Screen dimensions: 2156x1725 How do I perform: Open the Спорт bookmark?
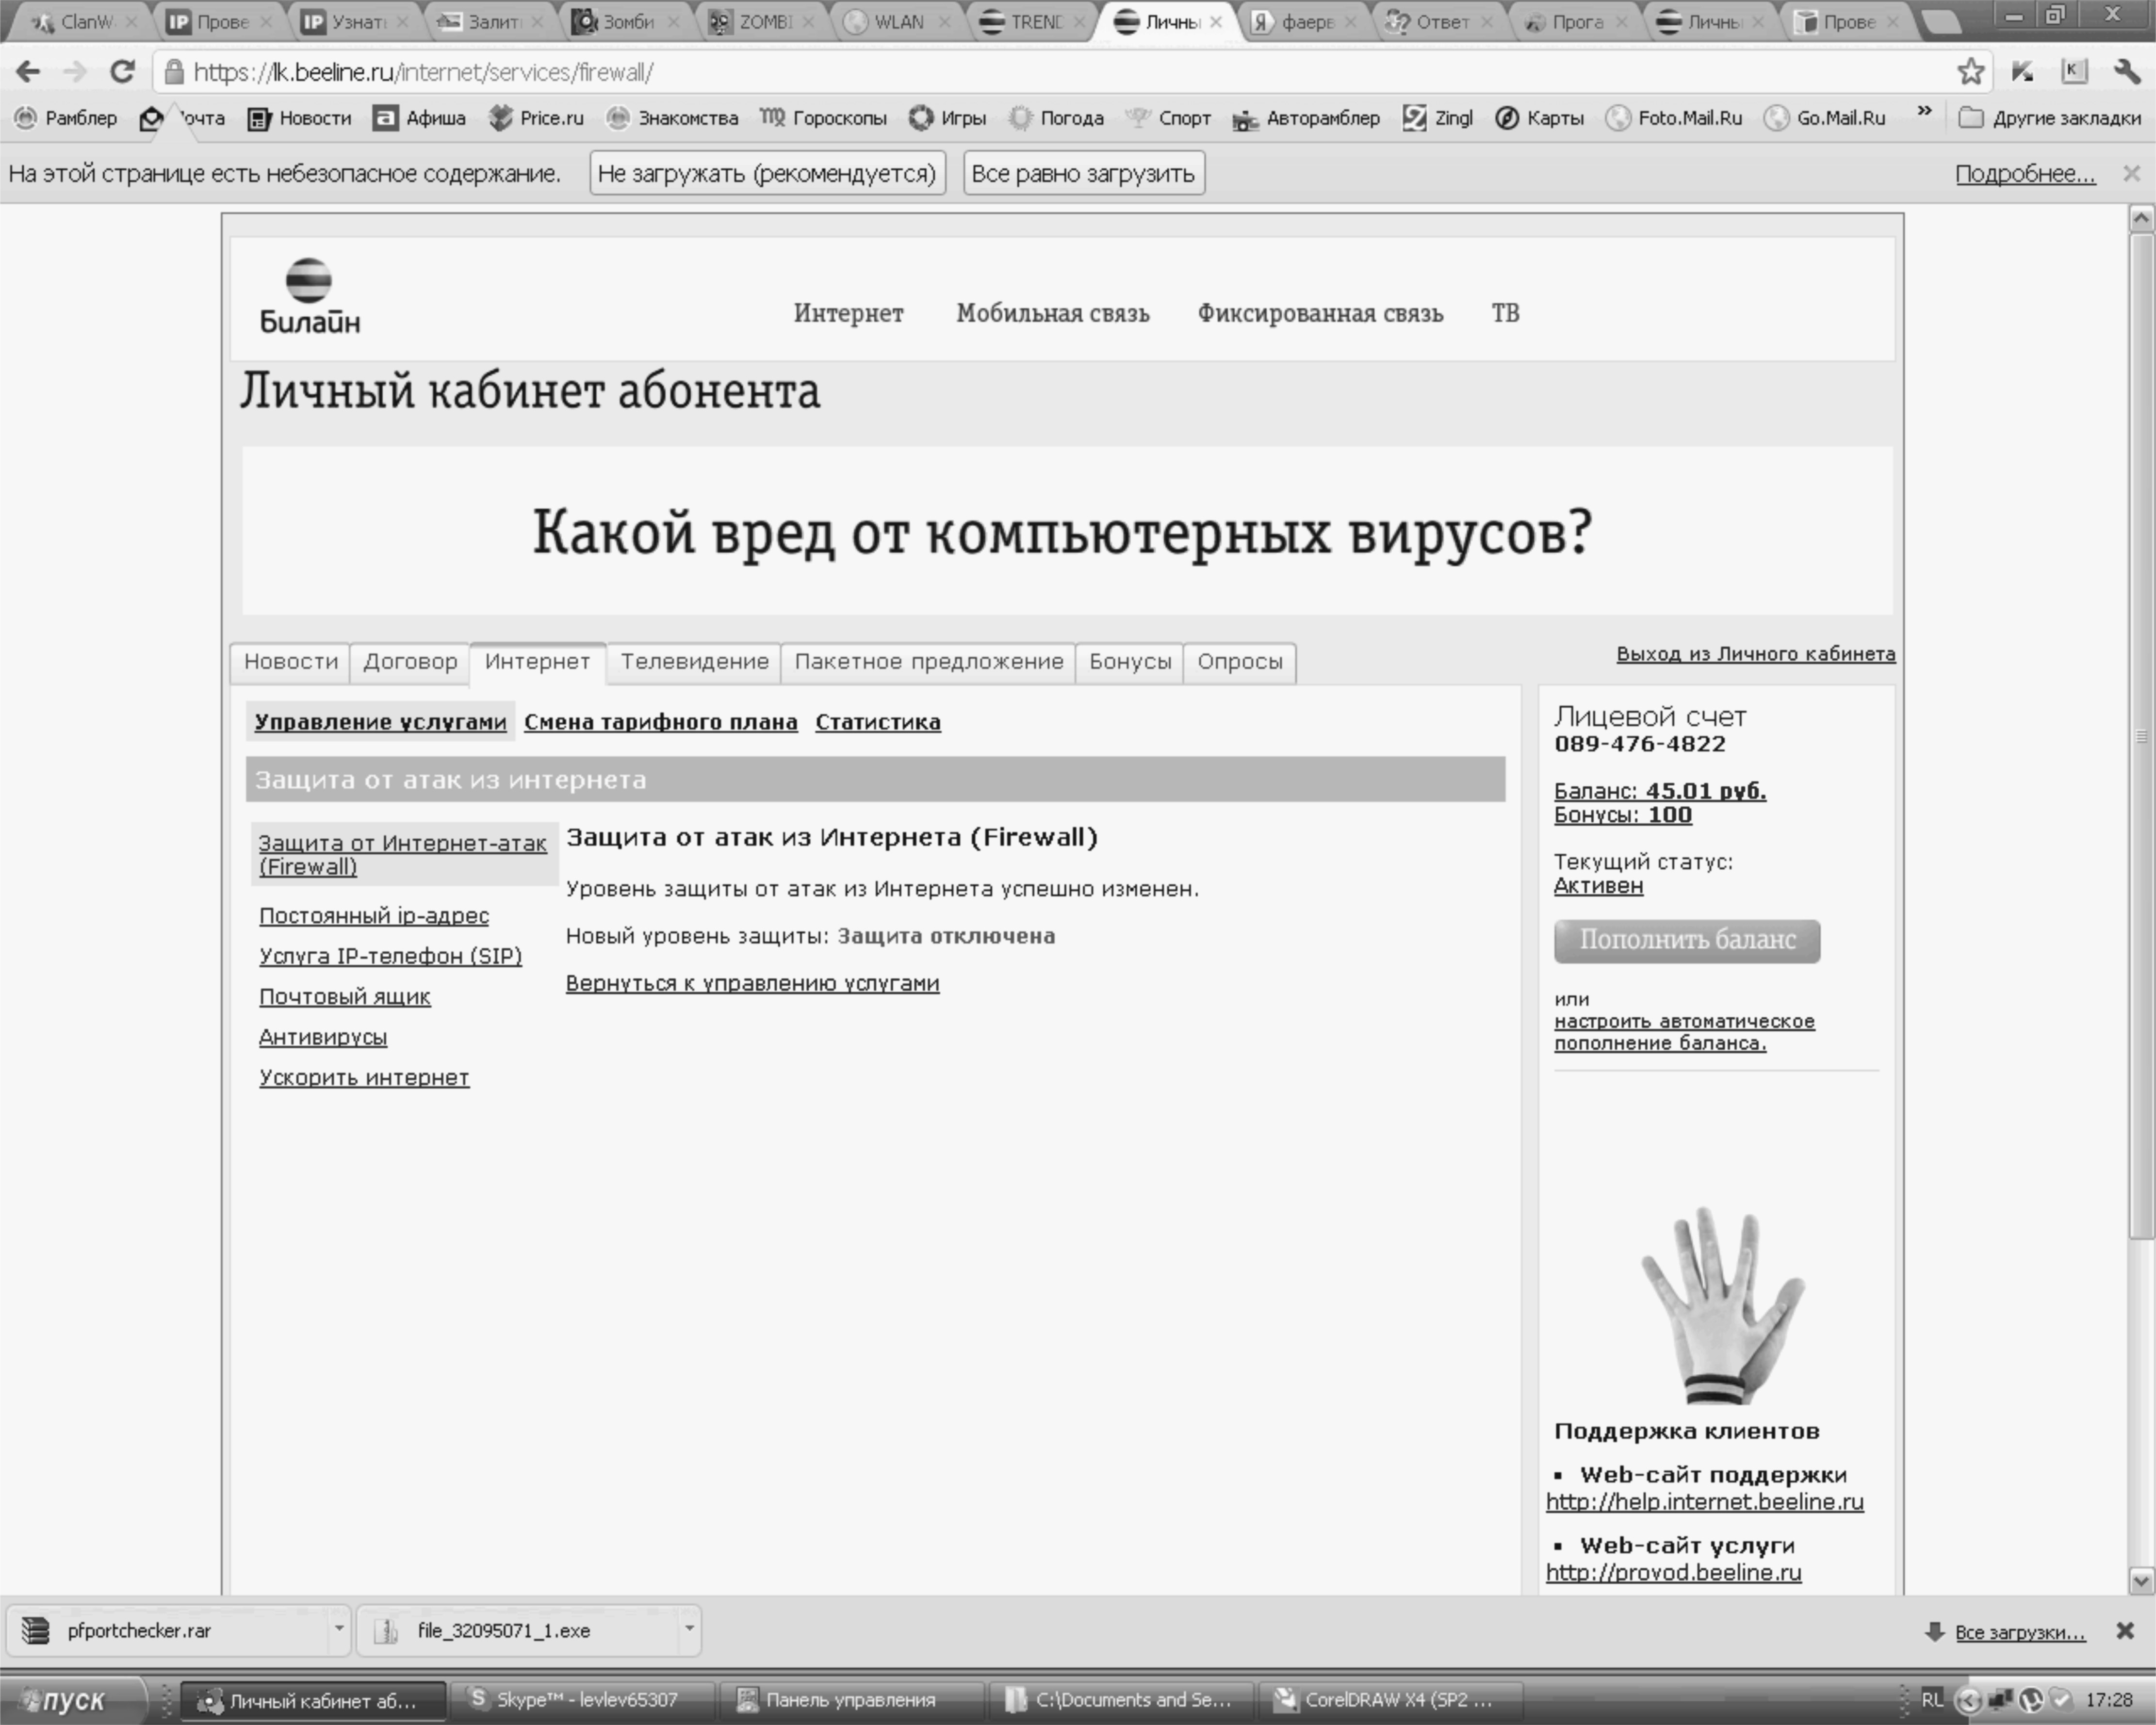click(x=1168, y=118)
